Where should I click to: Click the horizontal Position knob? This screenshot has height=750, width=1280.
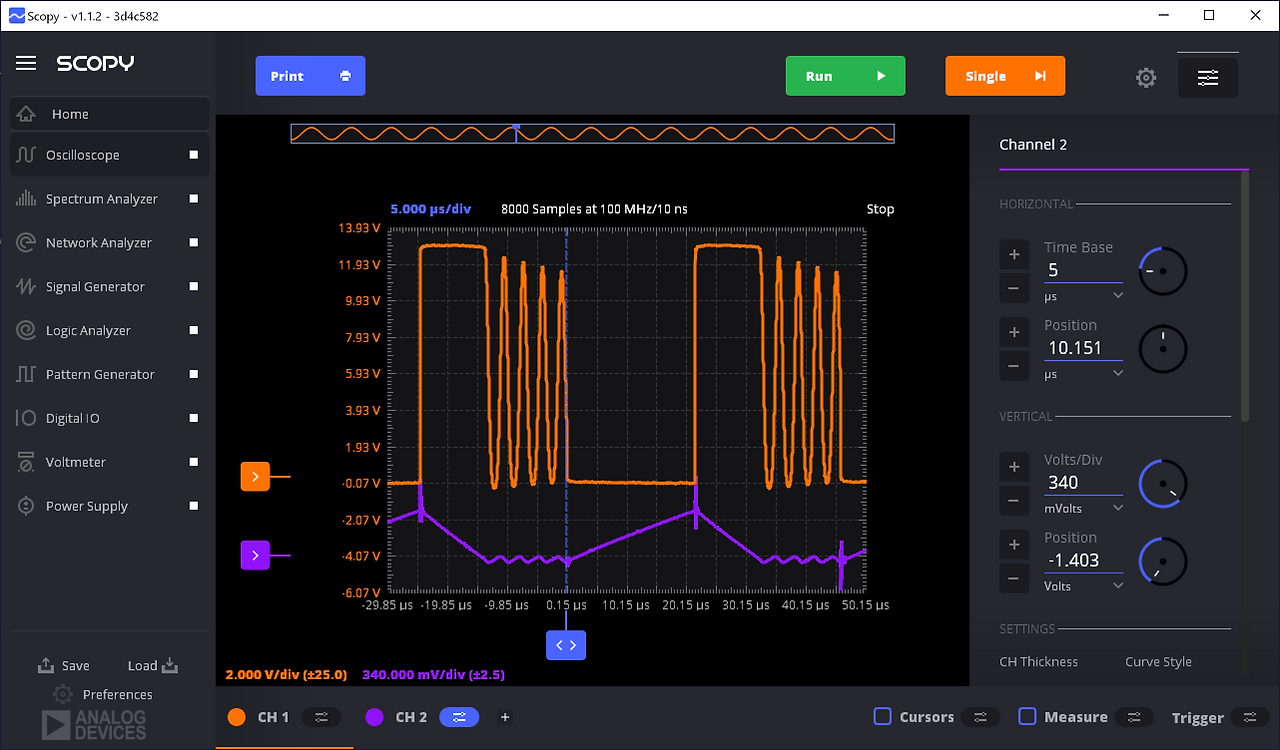pos(1163,349)
